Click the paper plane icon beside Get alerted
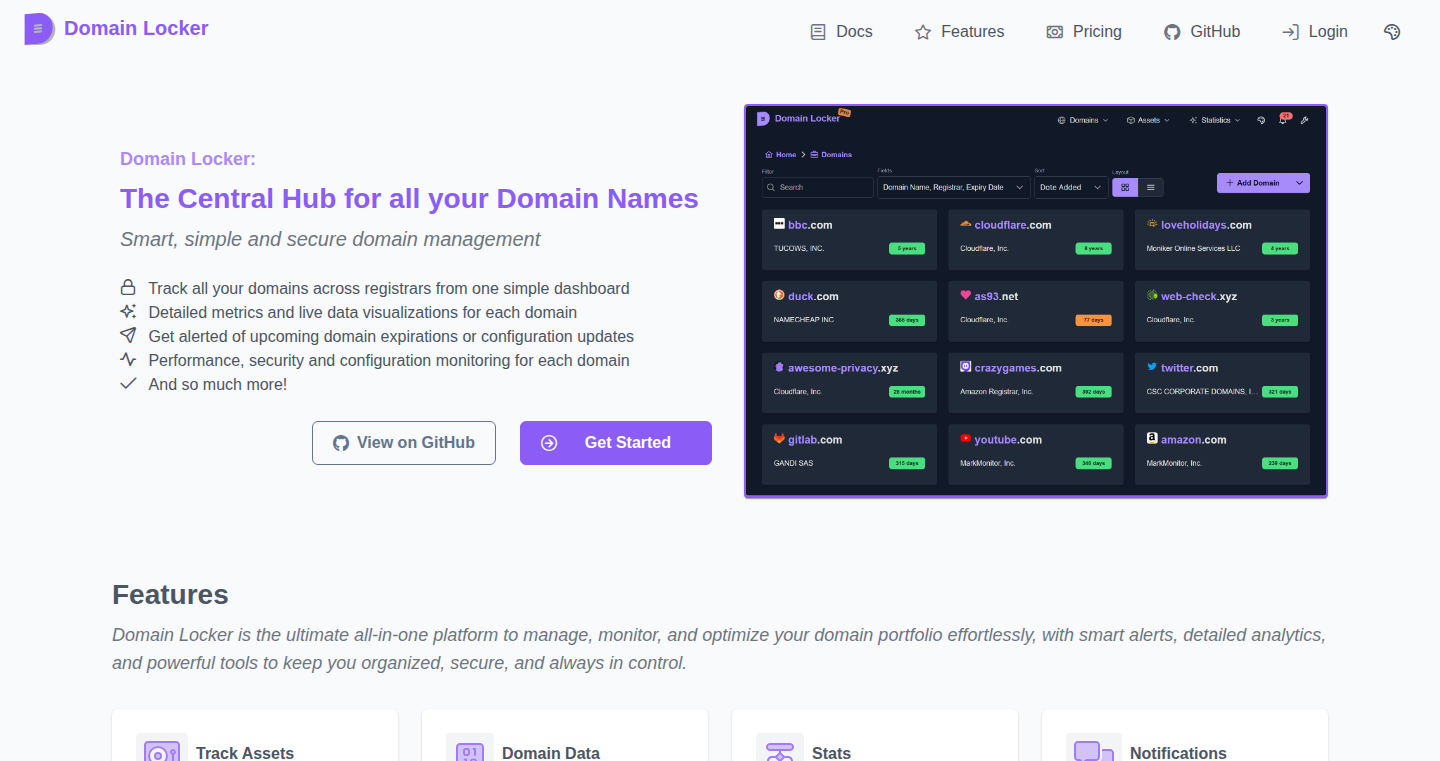 pos(128,336)
